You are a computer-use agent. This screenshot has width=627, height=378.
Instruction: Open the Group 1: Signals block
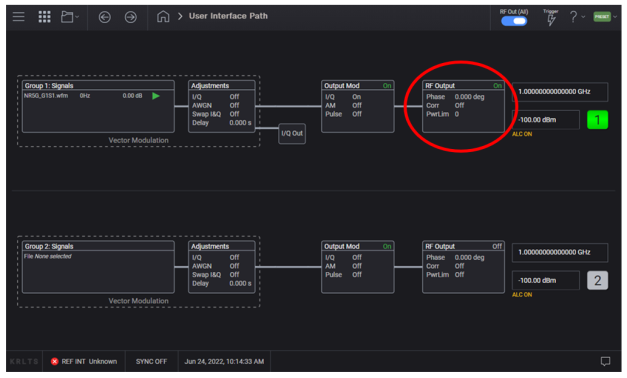pos(98,106)
